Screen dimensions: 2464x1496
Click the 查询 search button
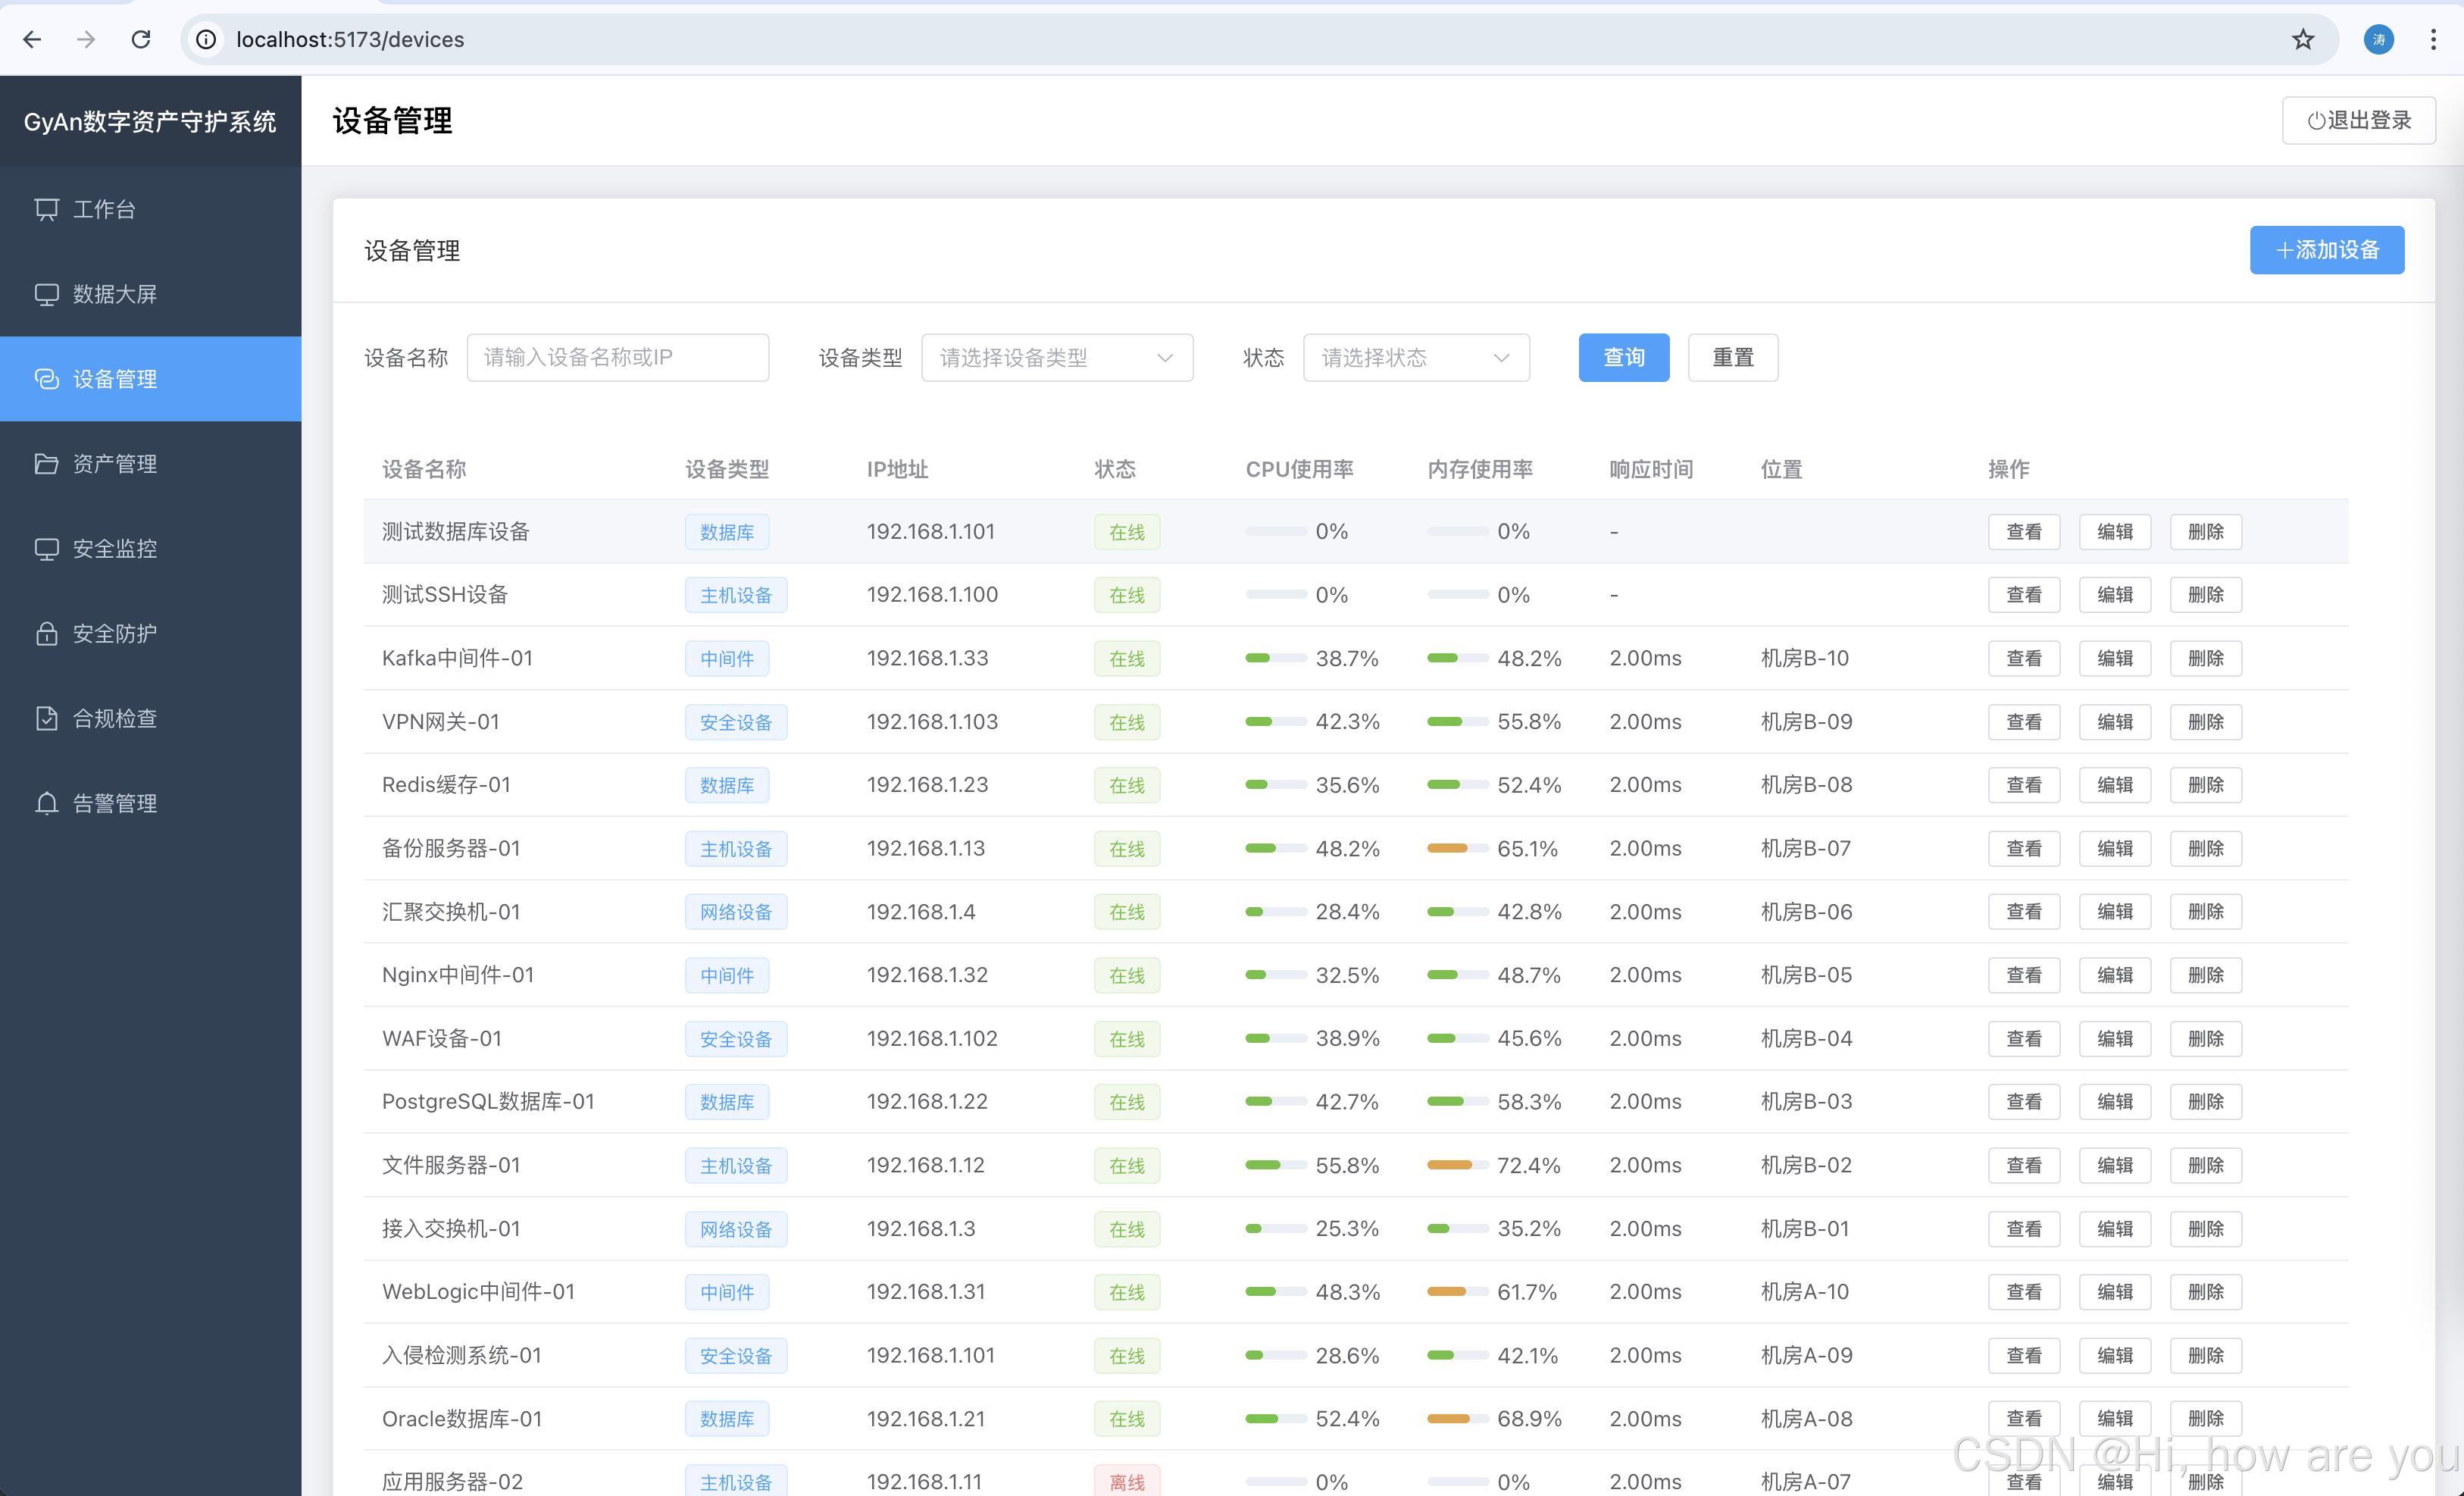(1623, 357)
